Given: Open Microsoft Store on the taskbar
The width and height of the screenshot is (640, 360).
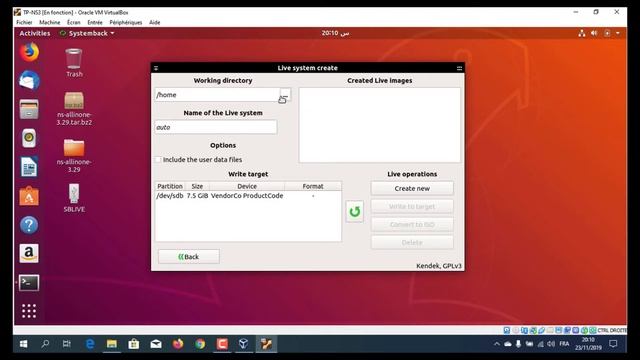Looking at the screenshot, I should pos(133,344).
